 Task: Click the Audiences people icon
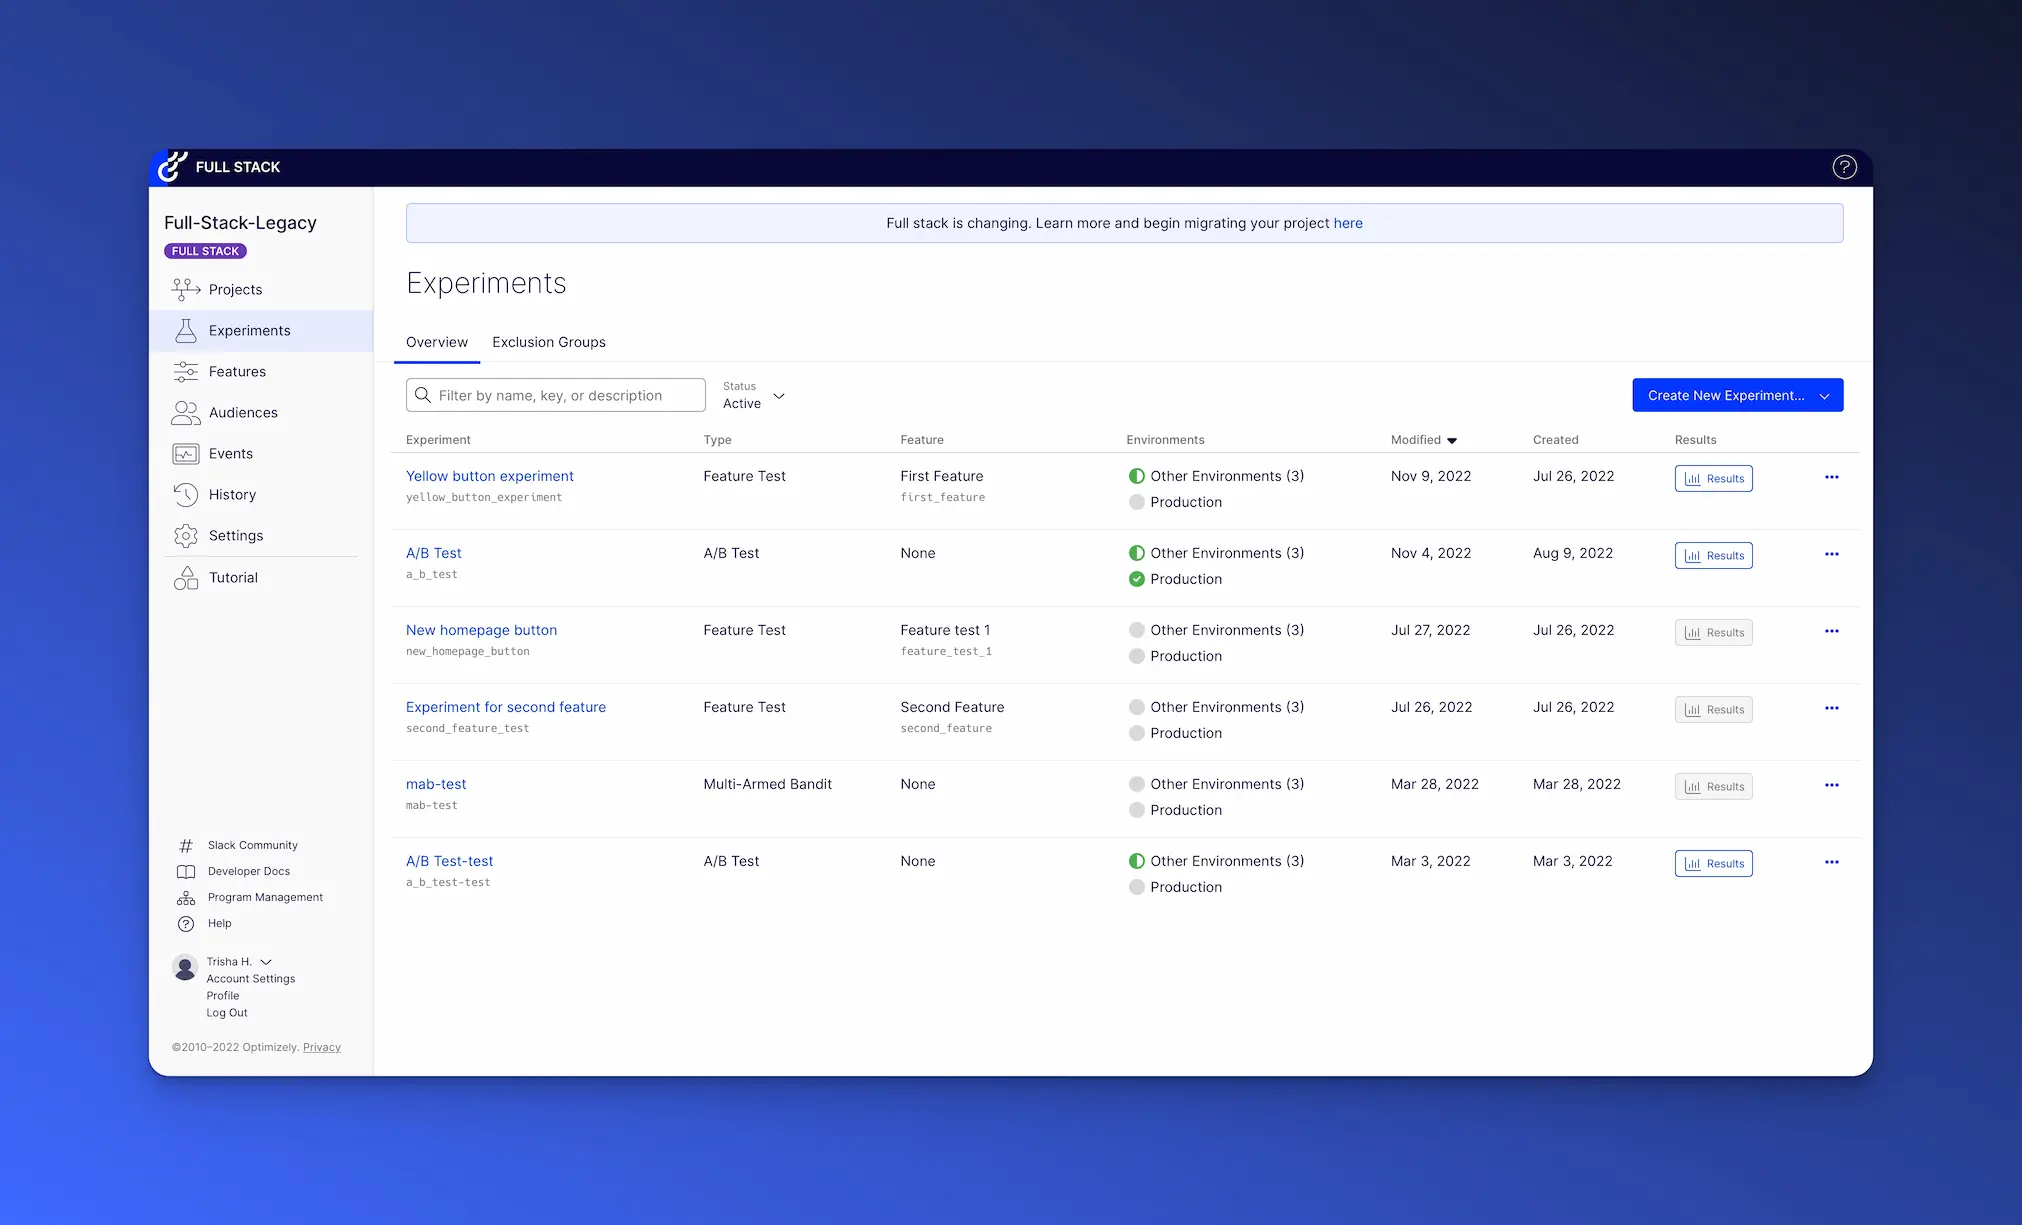(186, 413)
